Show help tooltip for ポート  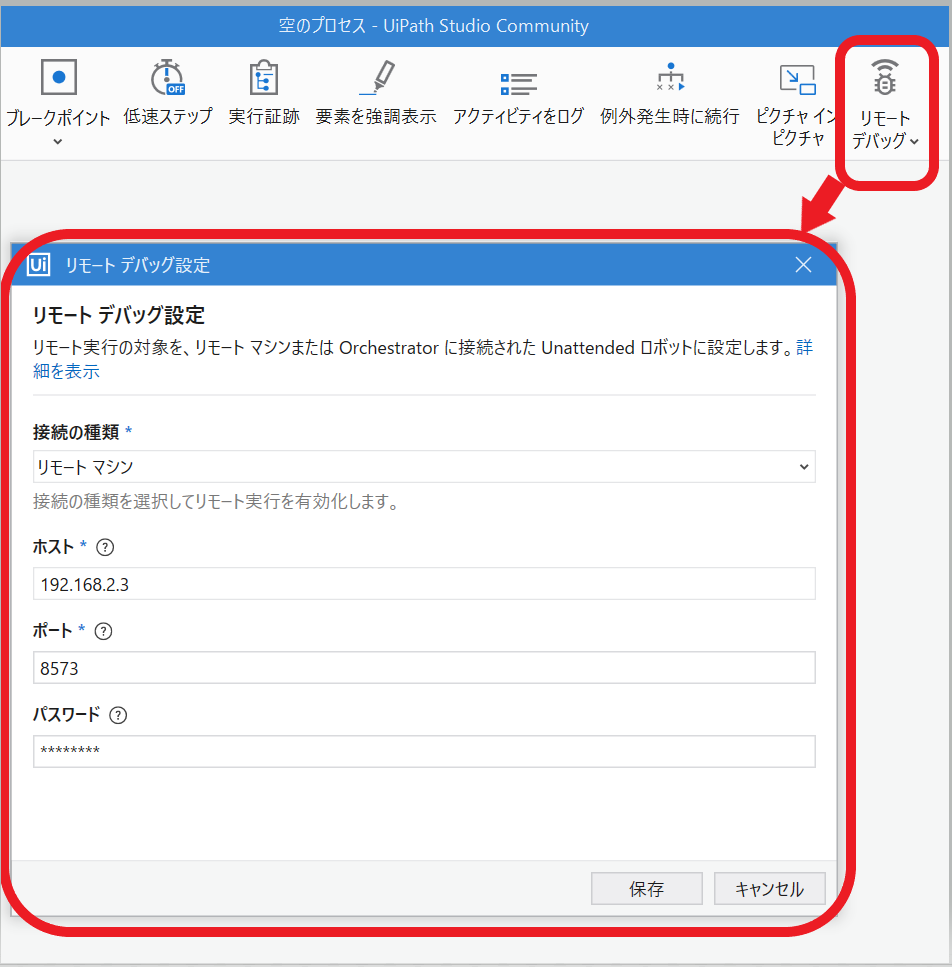pos(104,632)
